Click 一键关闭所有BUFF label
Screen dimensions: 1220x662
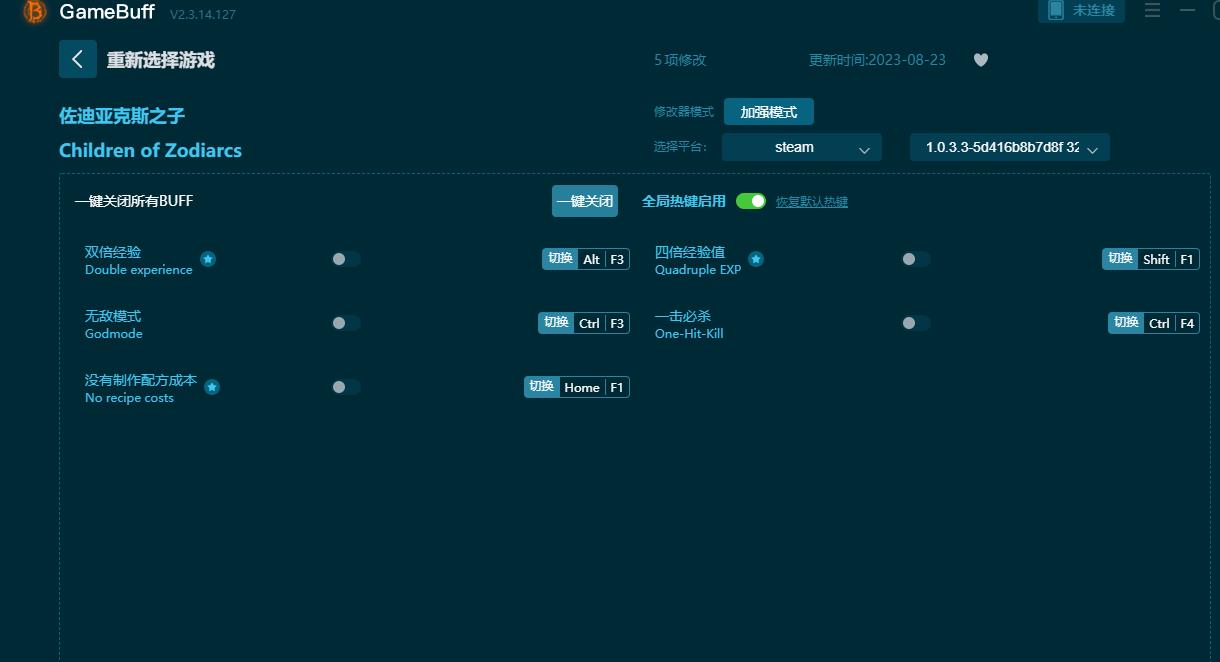pyautogui.click(x=134, y=201)
